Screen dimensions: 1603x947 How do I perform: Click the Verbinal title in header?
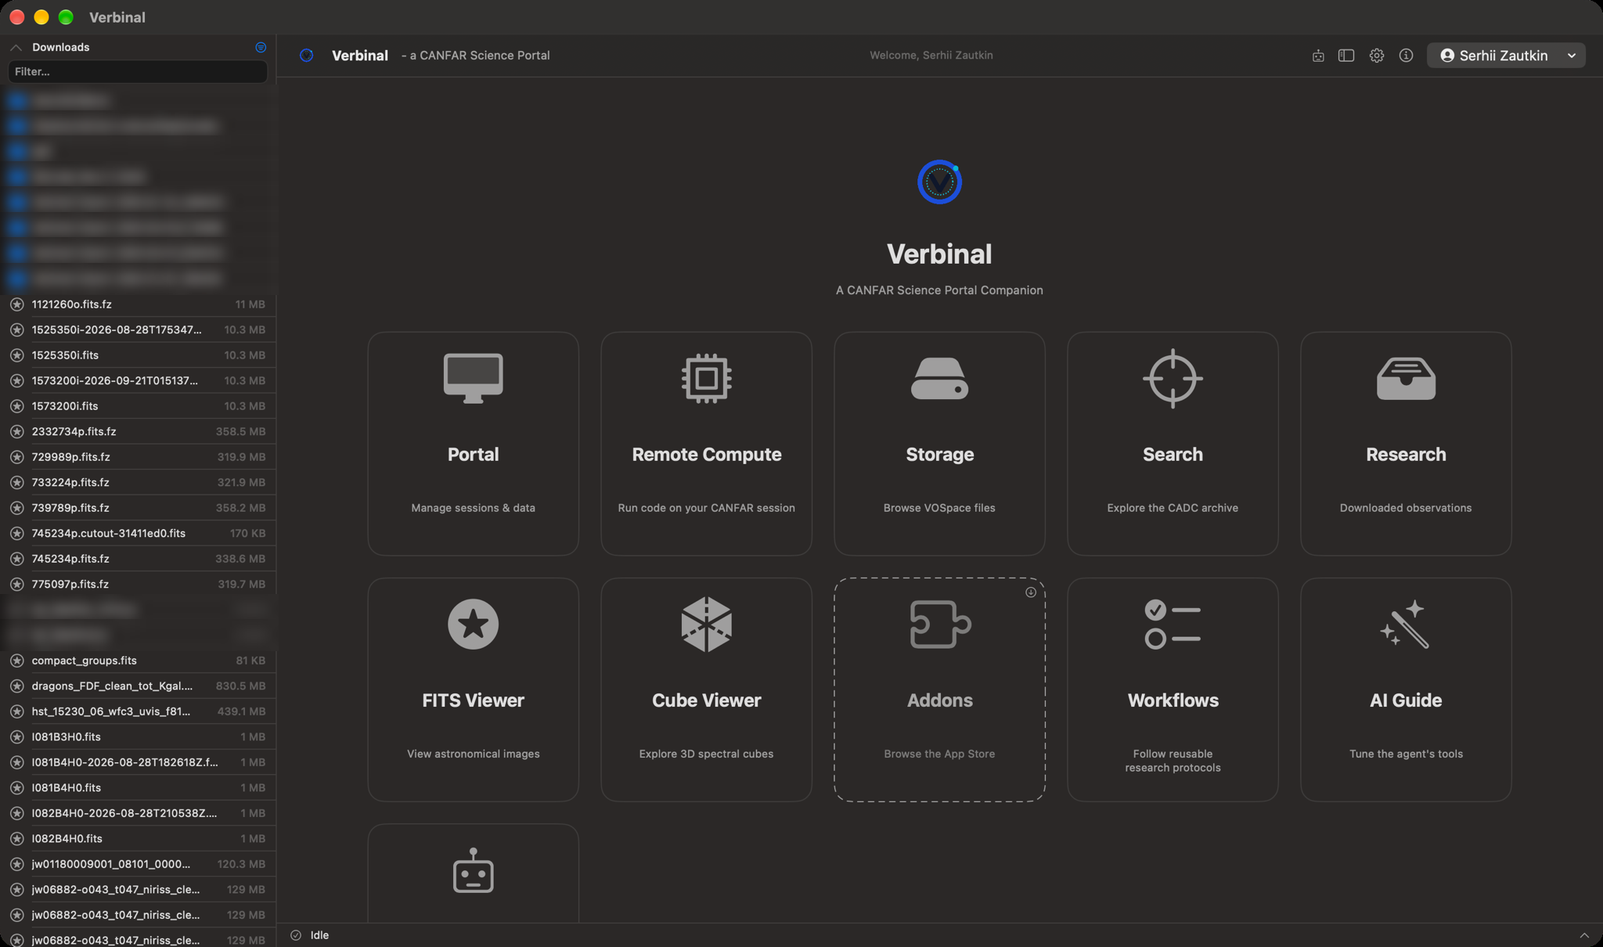[x=360, y=56]
